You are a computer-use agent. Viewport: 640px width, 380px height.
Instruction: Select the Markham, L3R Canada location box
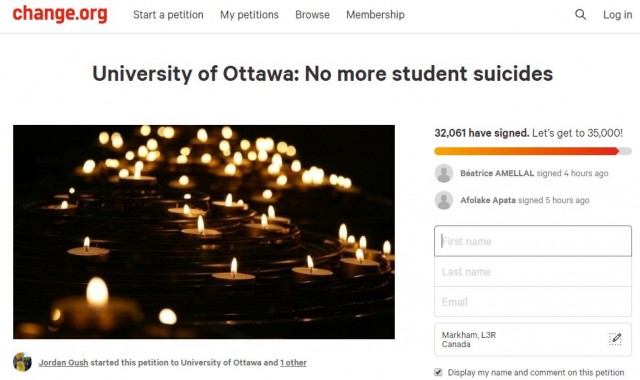533,340
